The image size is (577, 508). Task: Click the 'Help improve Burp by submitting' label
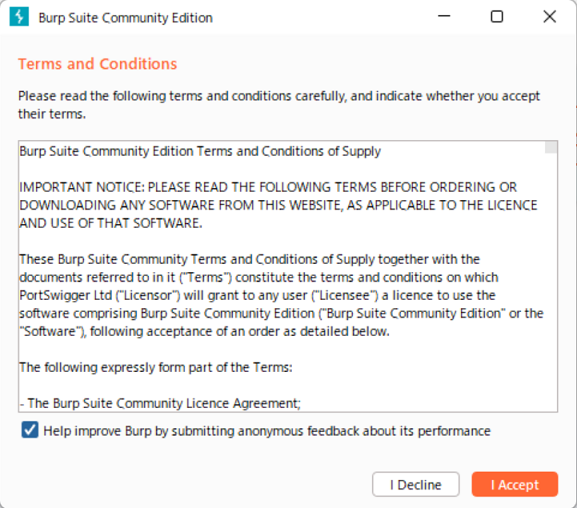coord(267,431)
